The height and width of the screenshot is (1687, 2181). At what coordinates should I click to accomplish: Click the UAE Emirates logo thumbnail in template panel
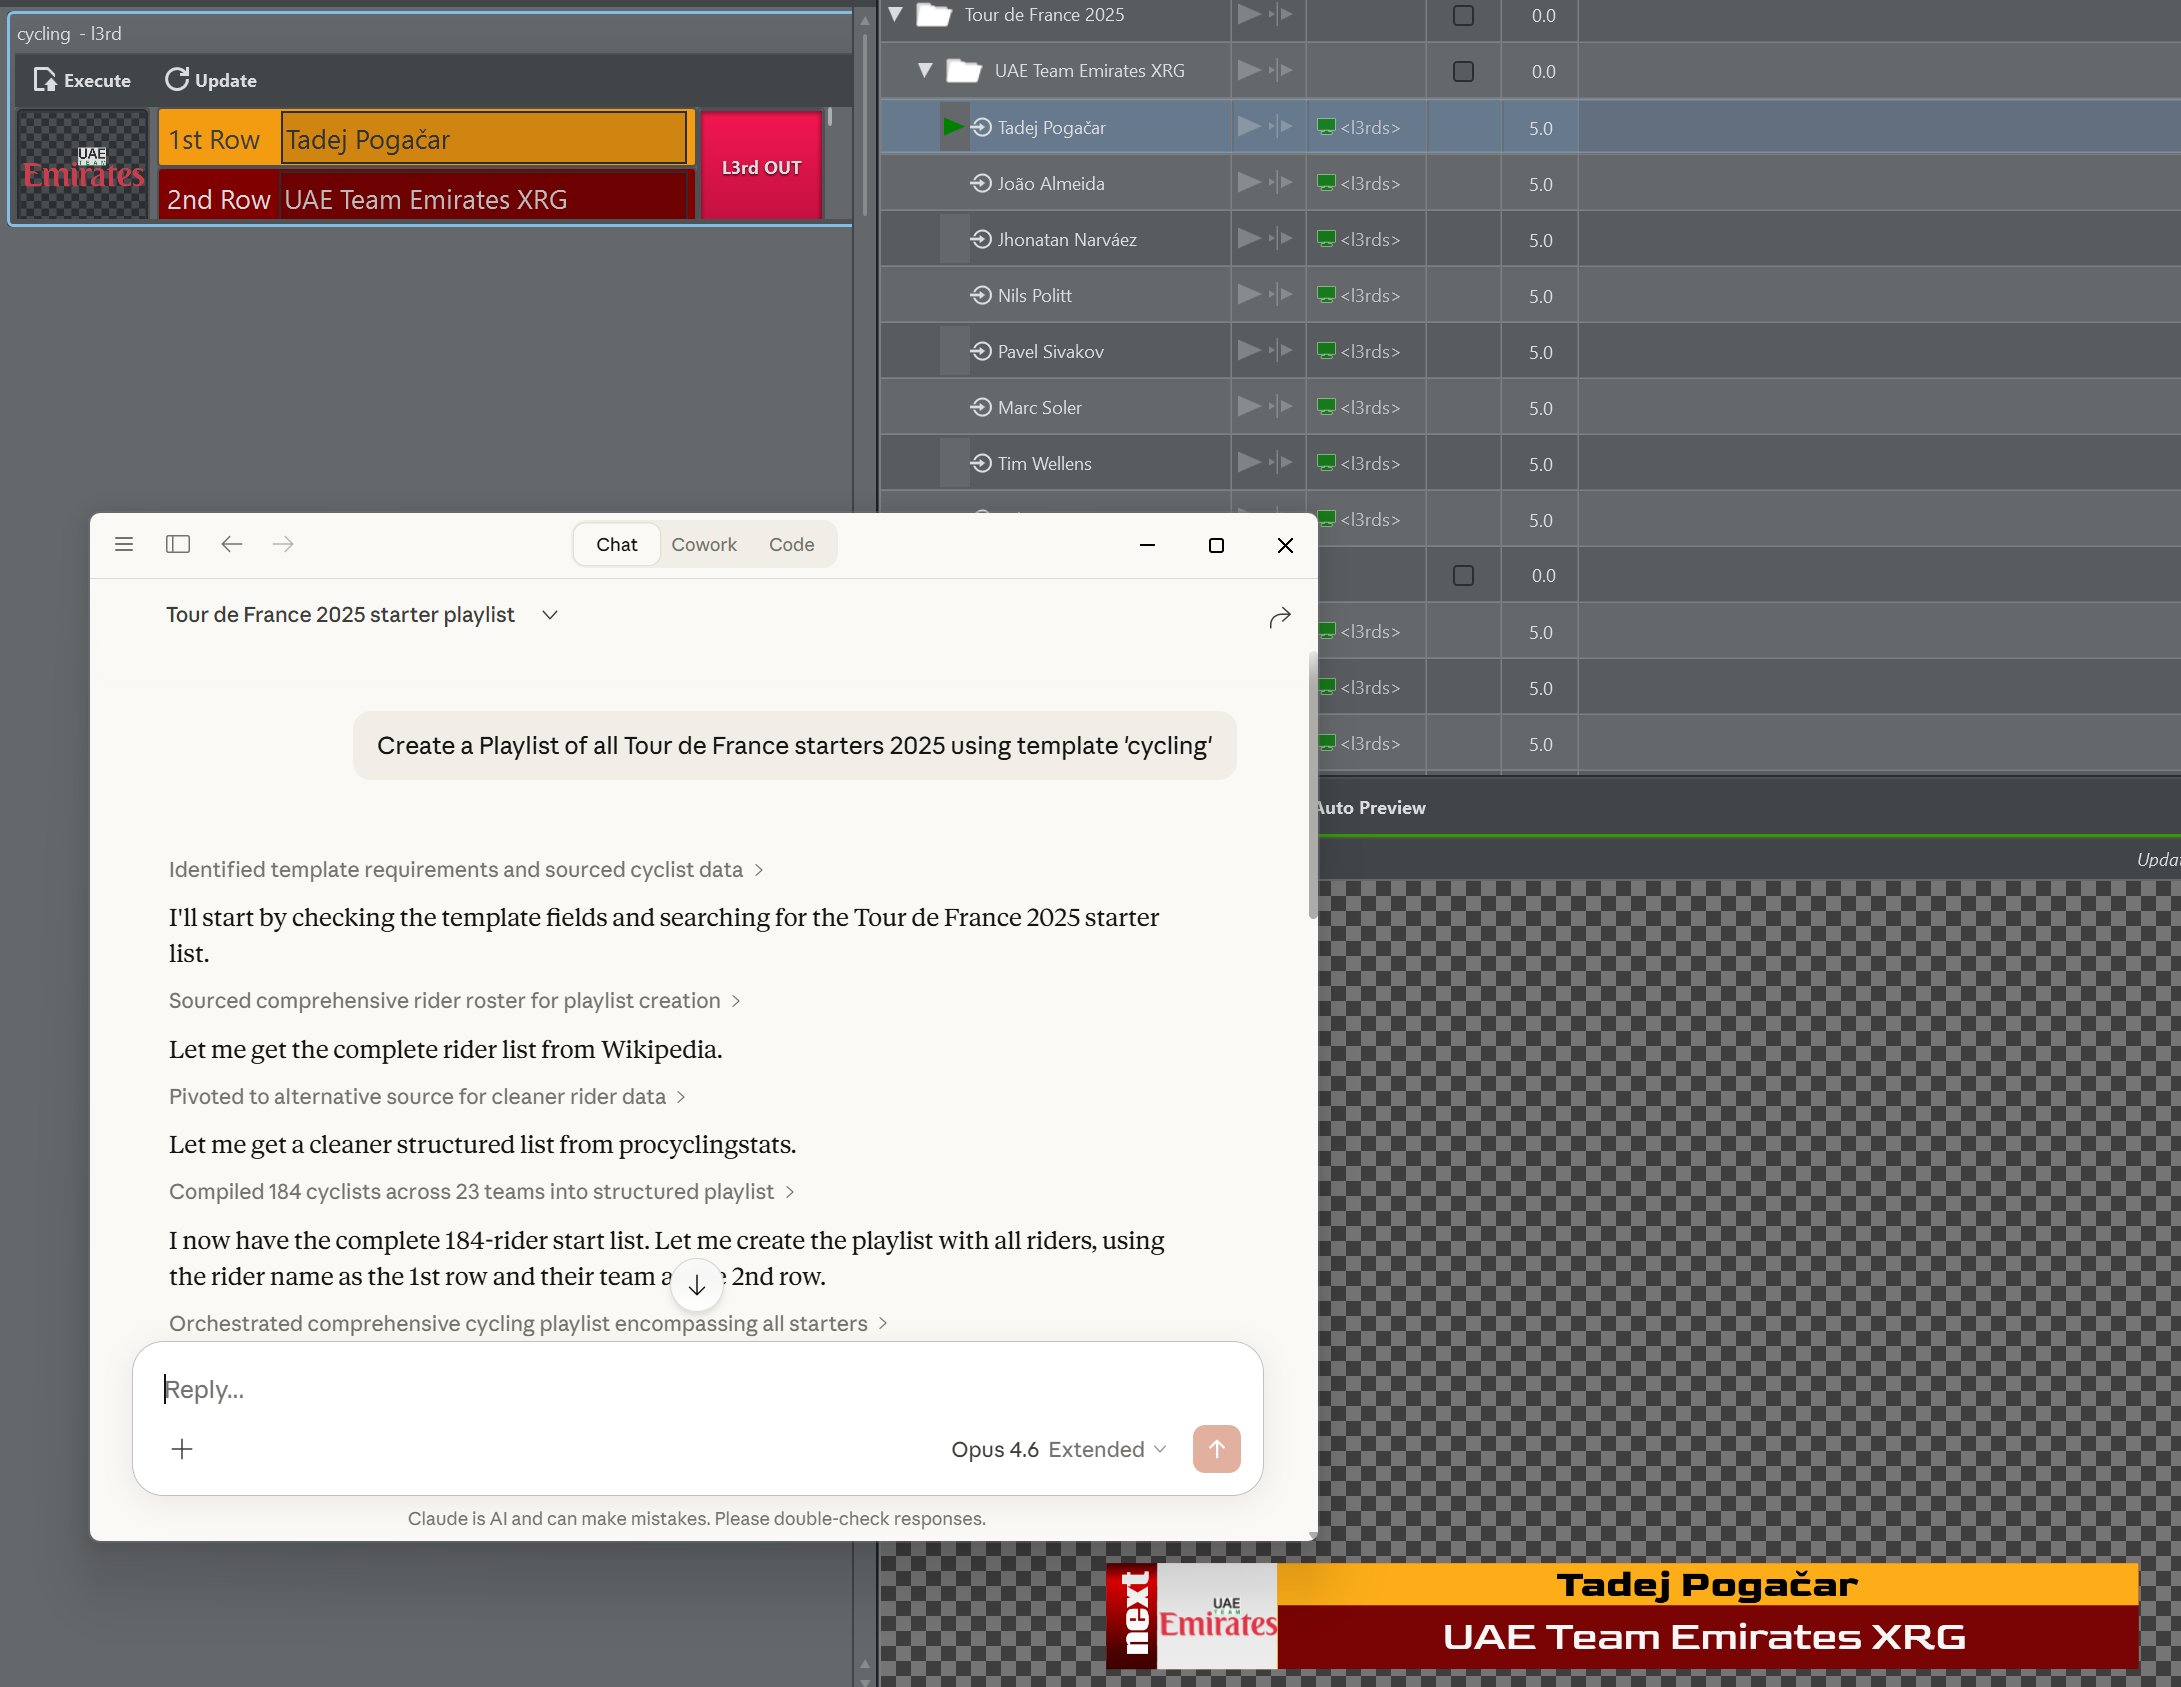(84, 165)
